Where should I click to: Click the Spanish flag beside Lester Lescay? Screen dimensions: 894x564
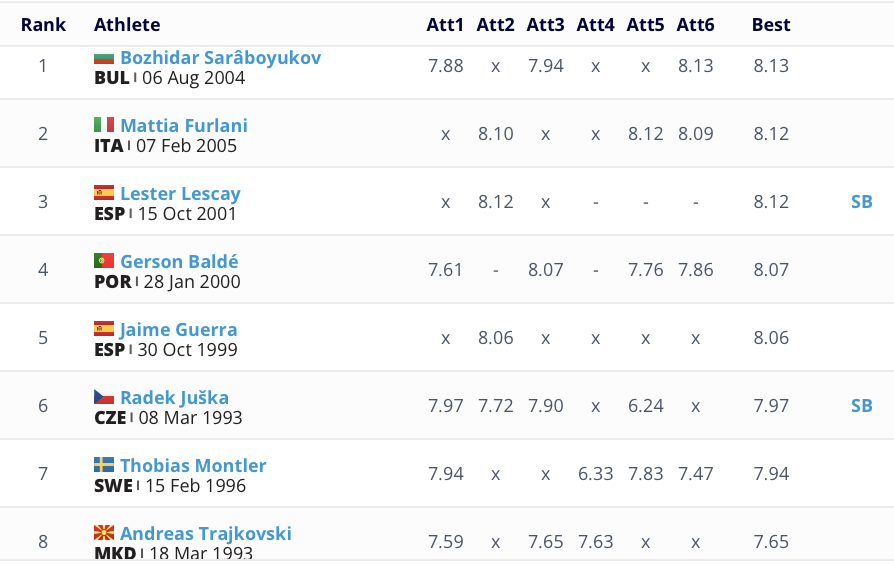(104, 193)
